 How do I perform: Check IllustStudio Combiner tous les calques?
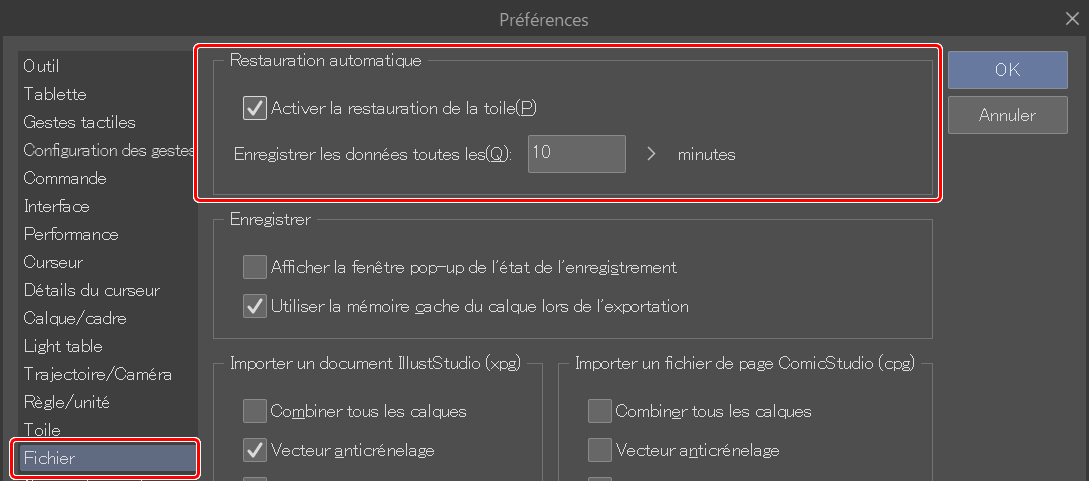255,411
